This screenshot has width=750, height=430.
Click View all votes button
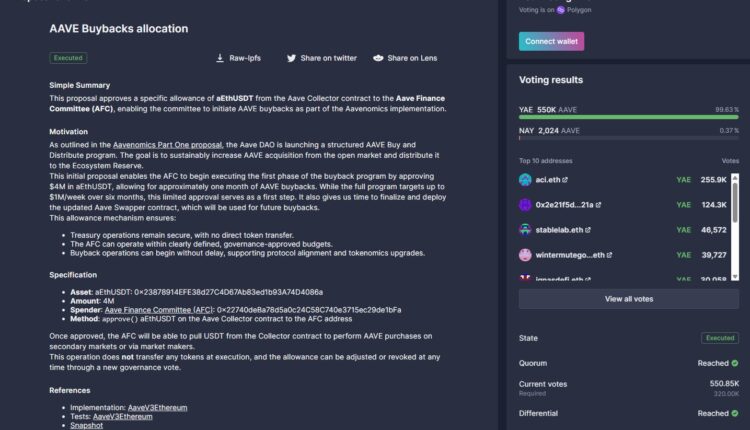pyautogui.click(x=629, y=299)
